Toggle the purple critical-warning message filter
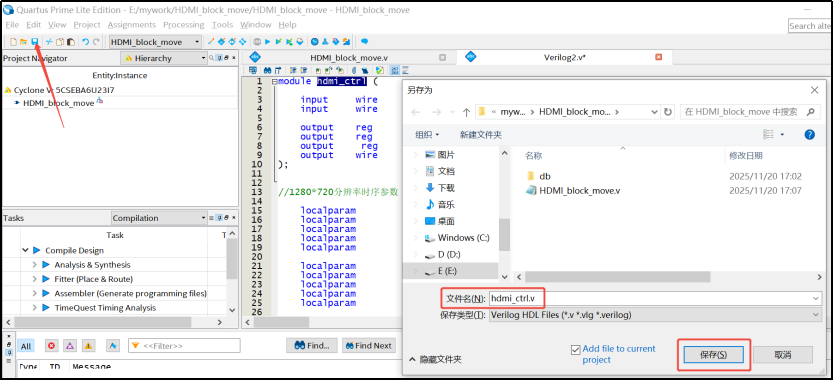Viewport: 833px width, 380px height. point(70,346)
